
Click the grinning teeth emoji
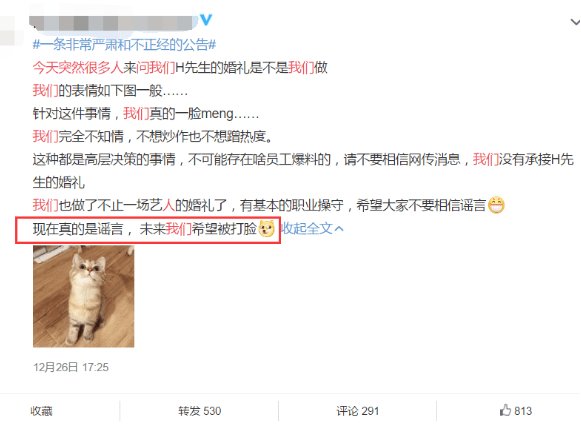pyautogui.click(x=496, y=205)
